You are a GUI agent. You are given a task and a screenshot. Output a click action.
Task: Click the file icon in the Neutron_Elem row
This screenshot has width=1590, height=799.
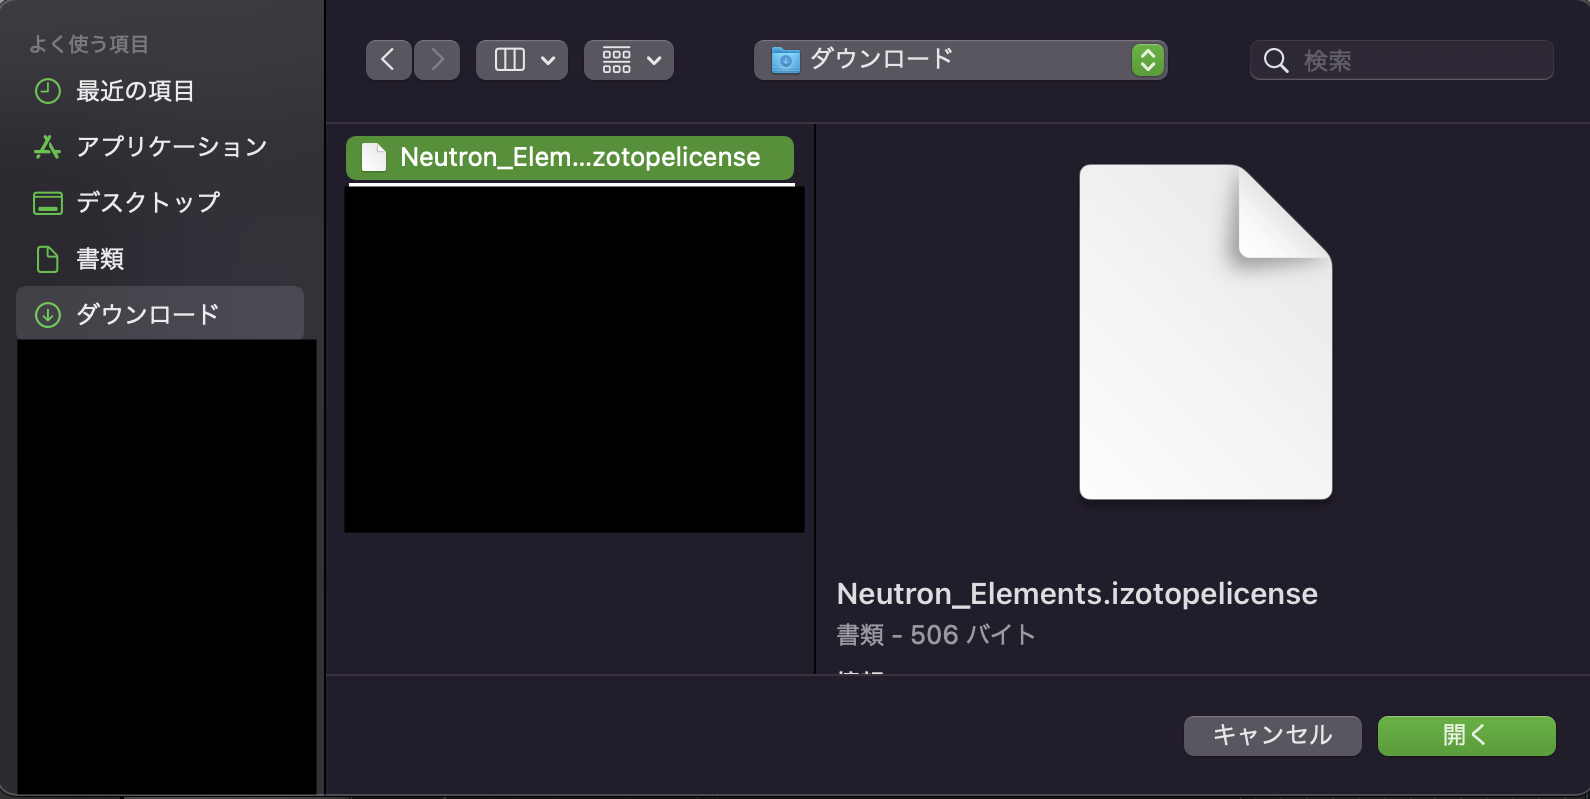coord(374,157)
